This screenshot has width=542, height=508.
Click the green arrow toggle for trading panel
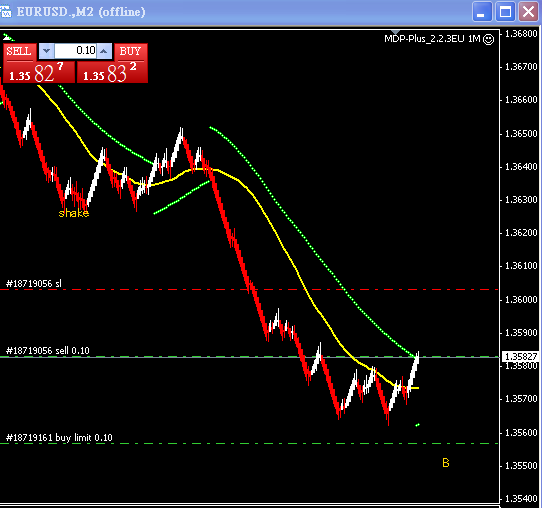[8, 37]
